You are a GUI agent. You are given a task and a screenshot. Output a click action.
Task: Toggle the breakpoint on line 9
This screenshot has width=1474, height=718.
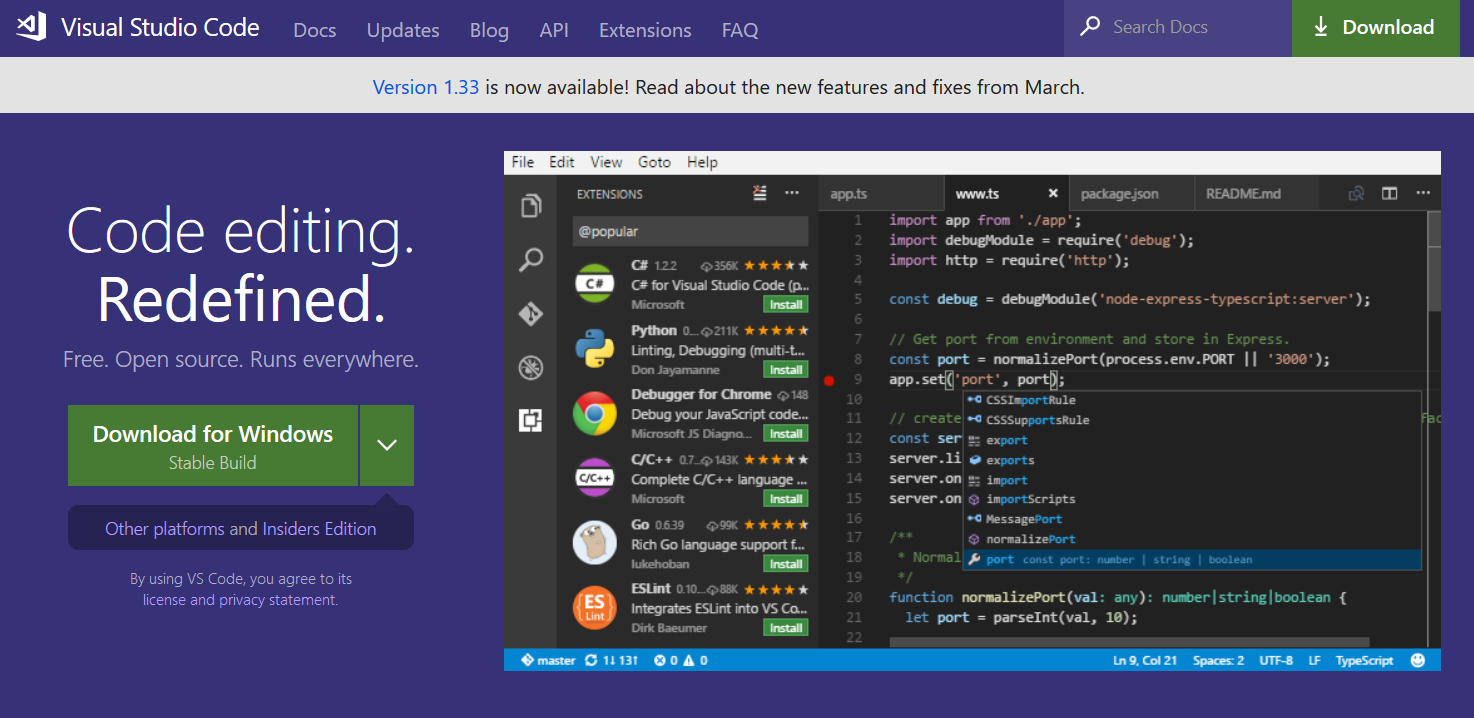tap(828, 380)
